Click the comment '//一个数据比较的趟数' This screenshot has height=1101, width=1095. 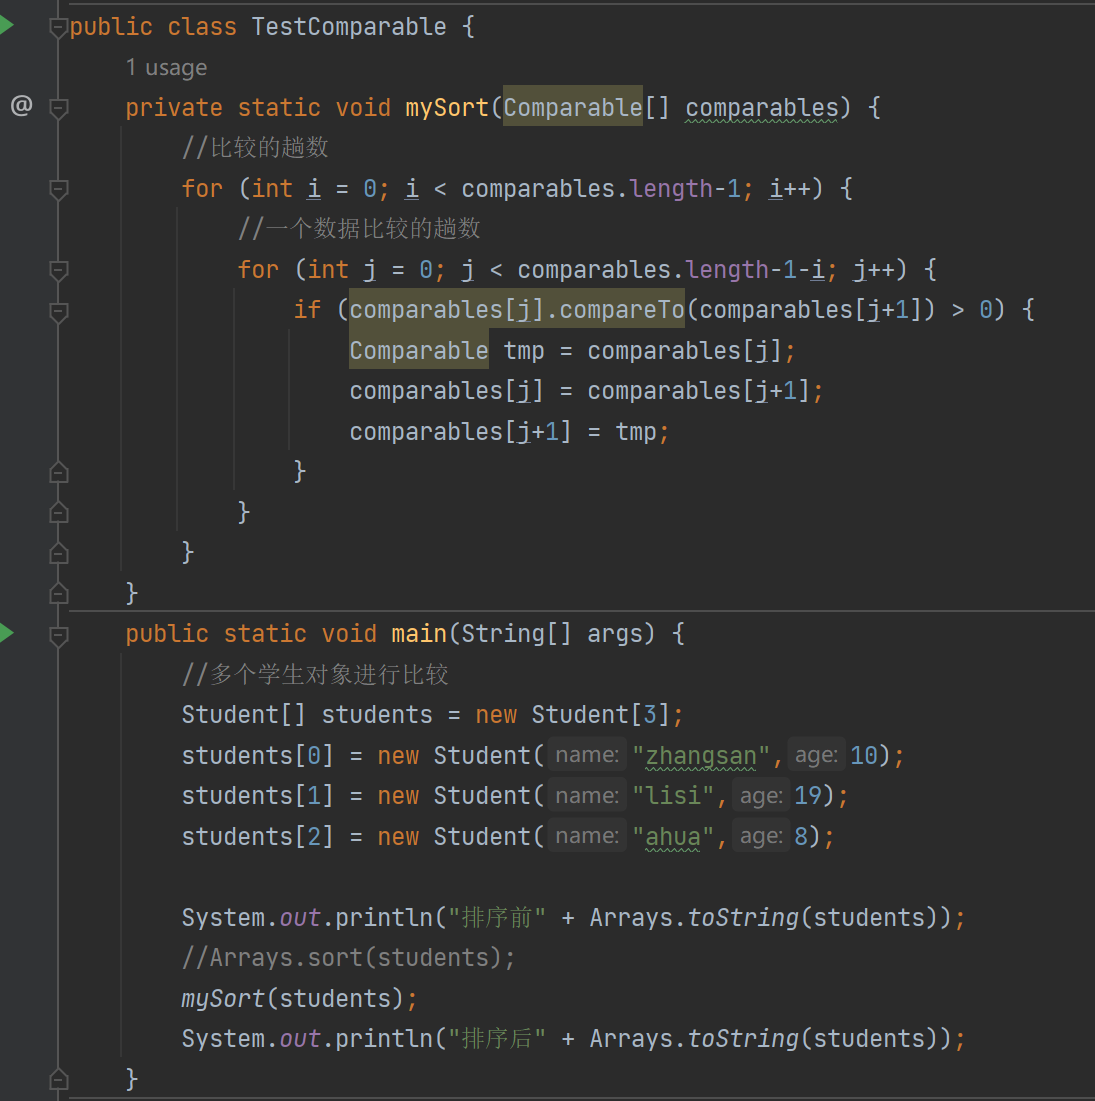tap(359, 228)
